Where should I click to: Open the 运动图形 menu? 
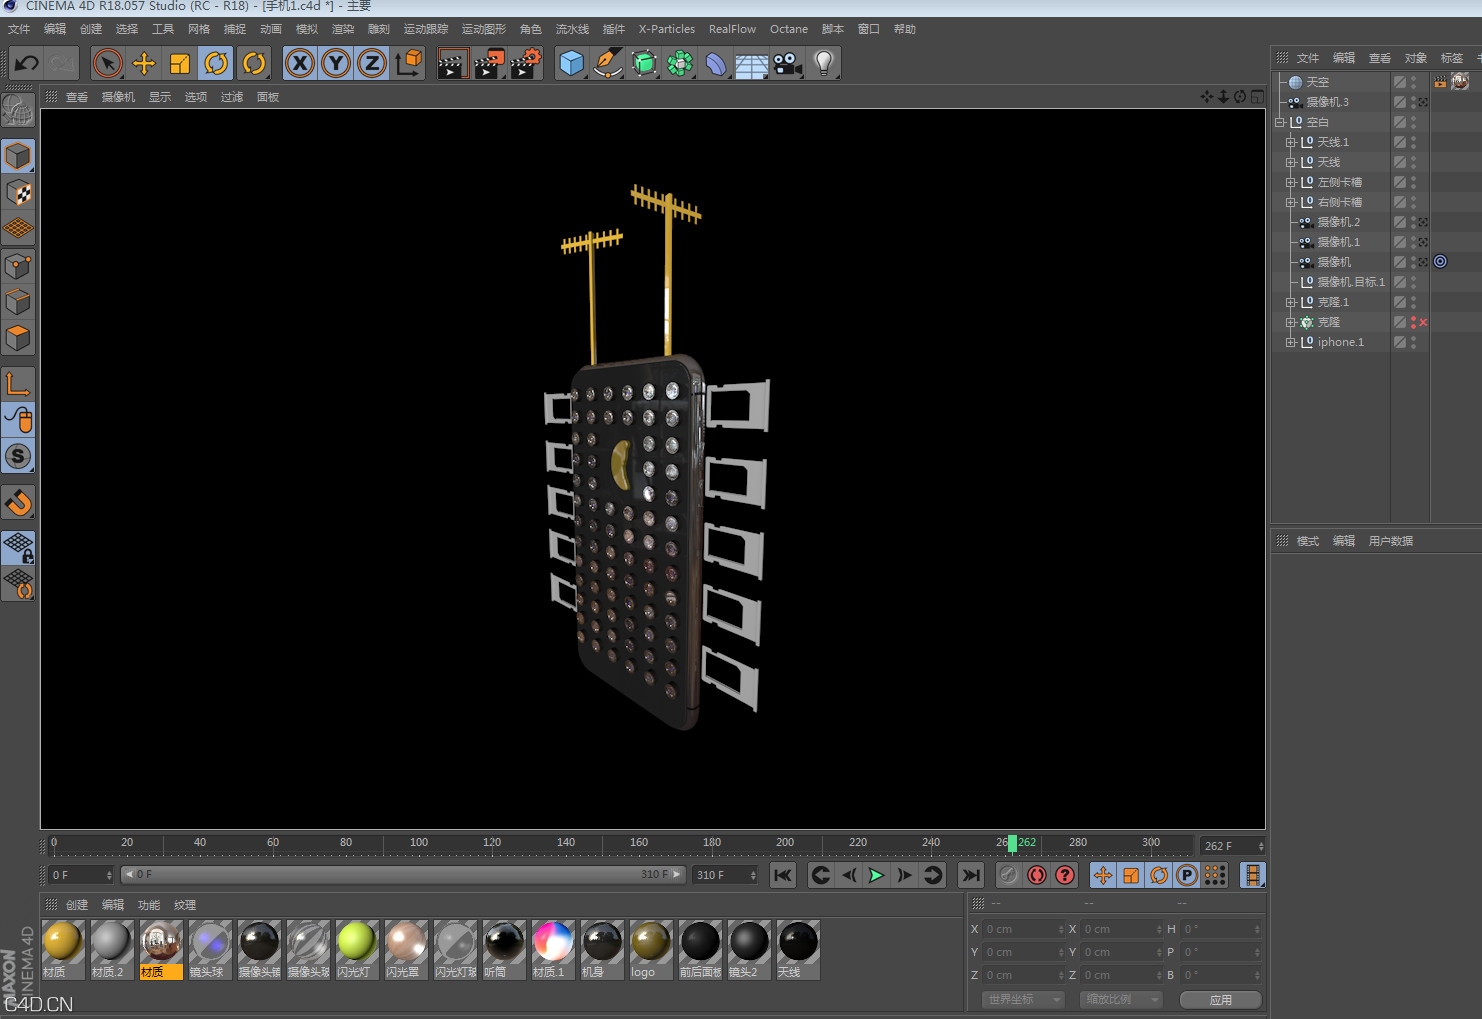(x=483, y=29)
